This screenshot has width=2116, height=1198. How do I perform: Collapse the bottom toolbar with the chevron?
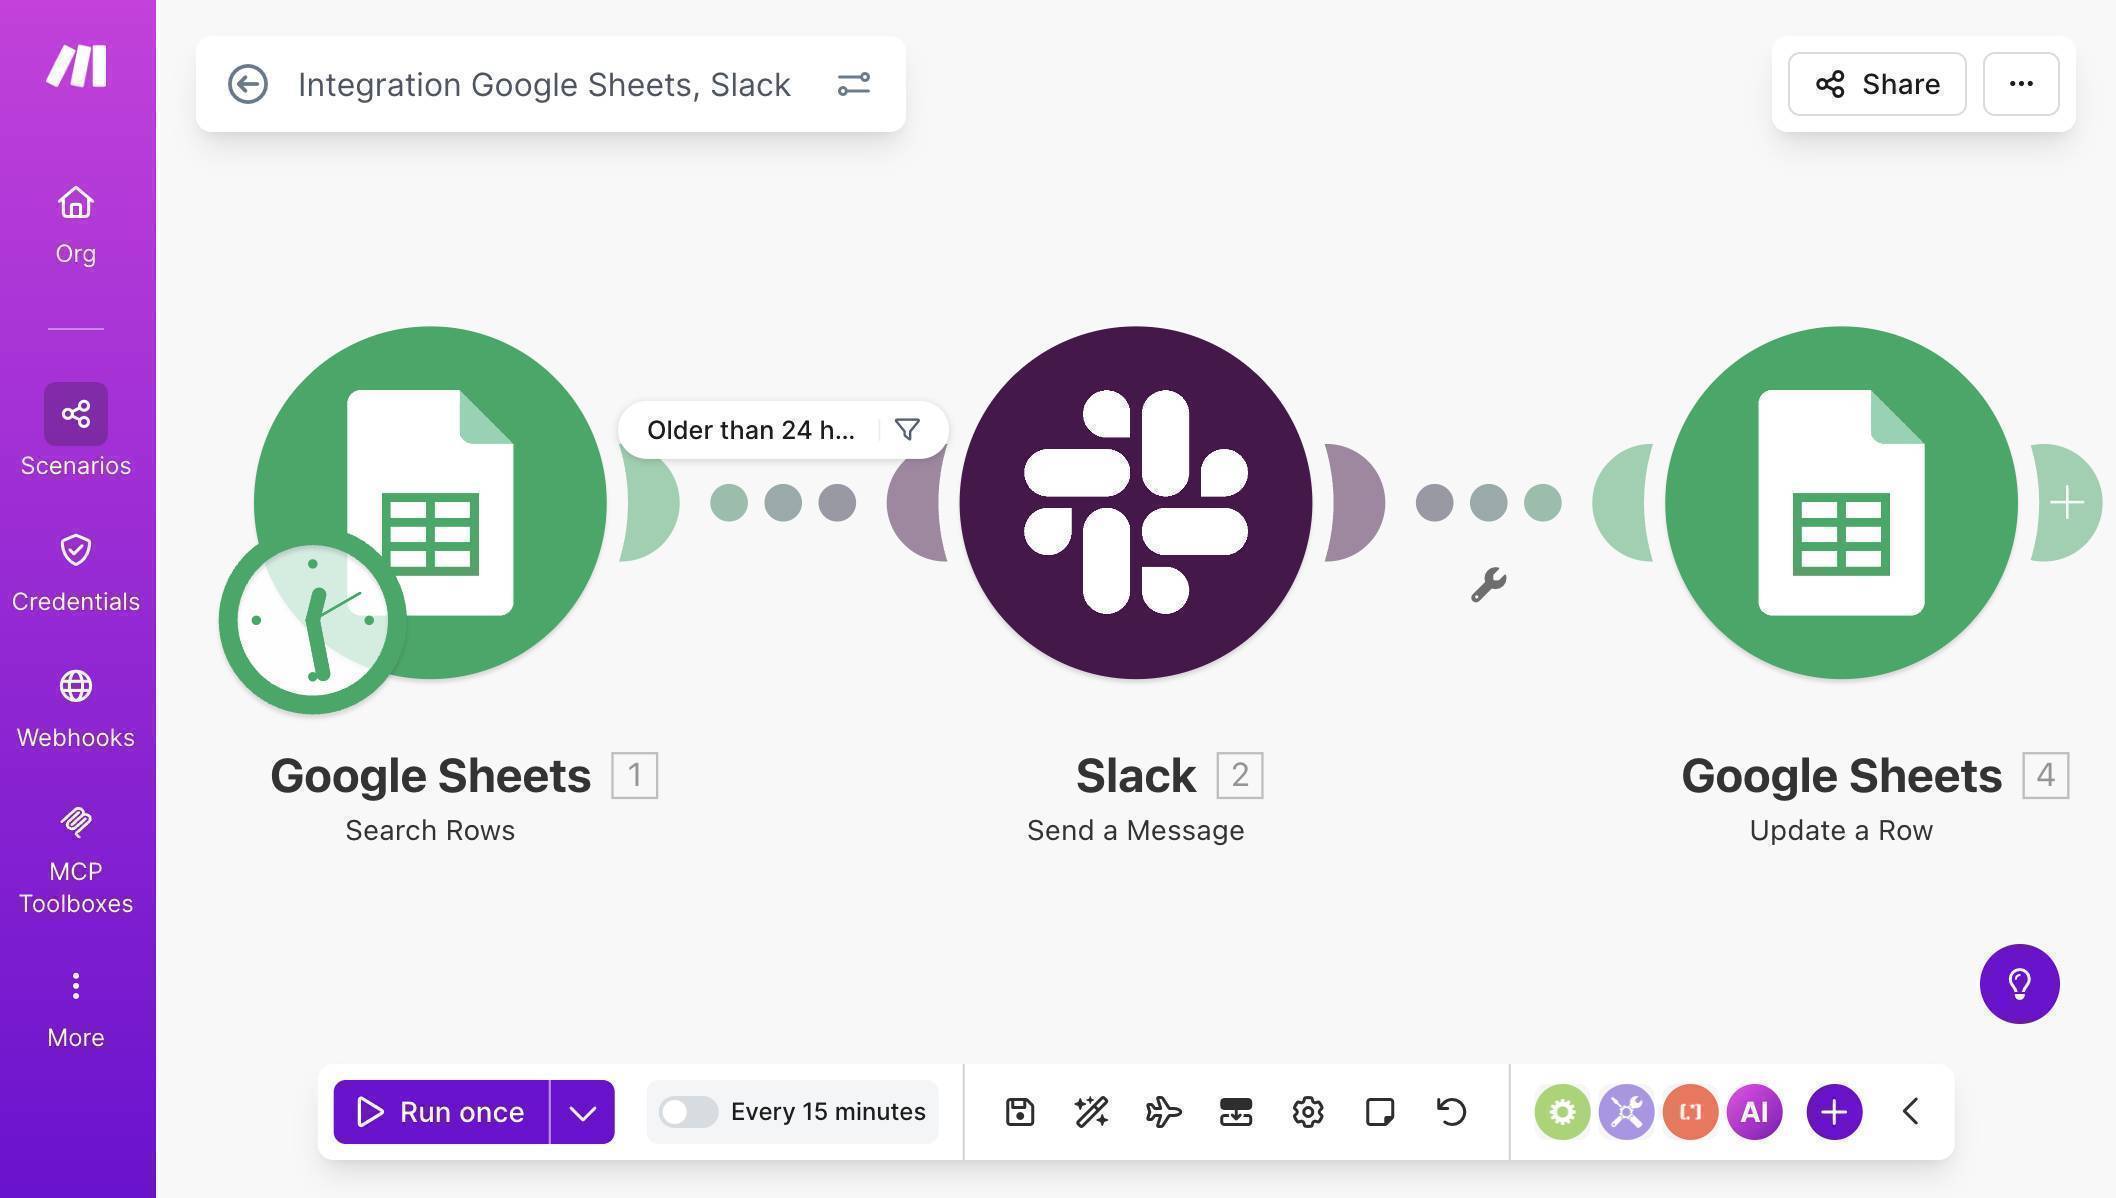(x=1910, y=1111)
